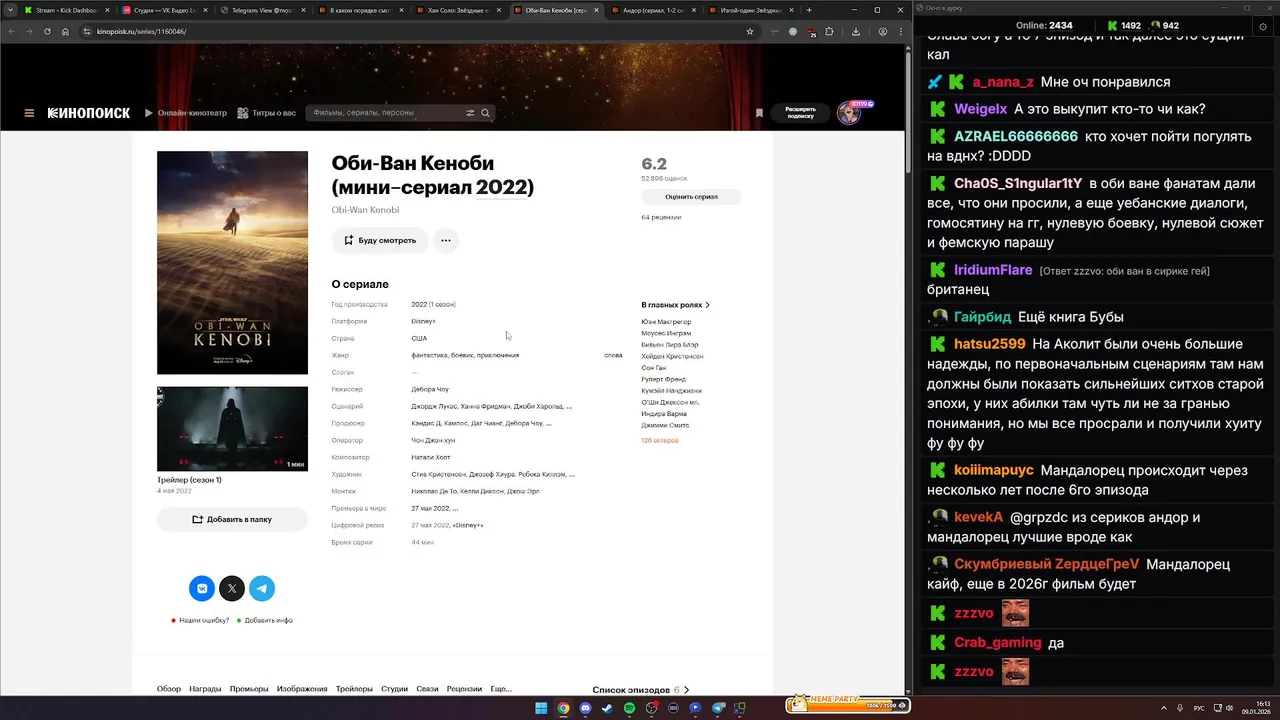1280x720 pixels.
Task: Click the Буду смотреть button
Action: 380,240
